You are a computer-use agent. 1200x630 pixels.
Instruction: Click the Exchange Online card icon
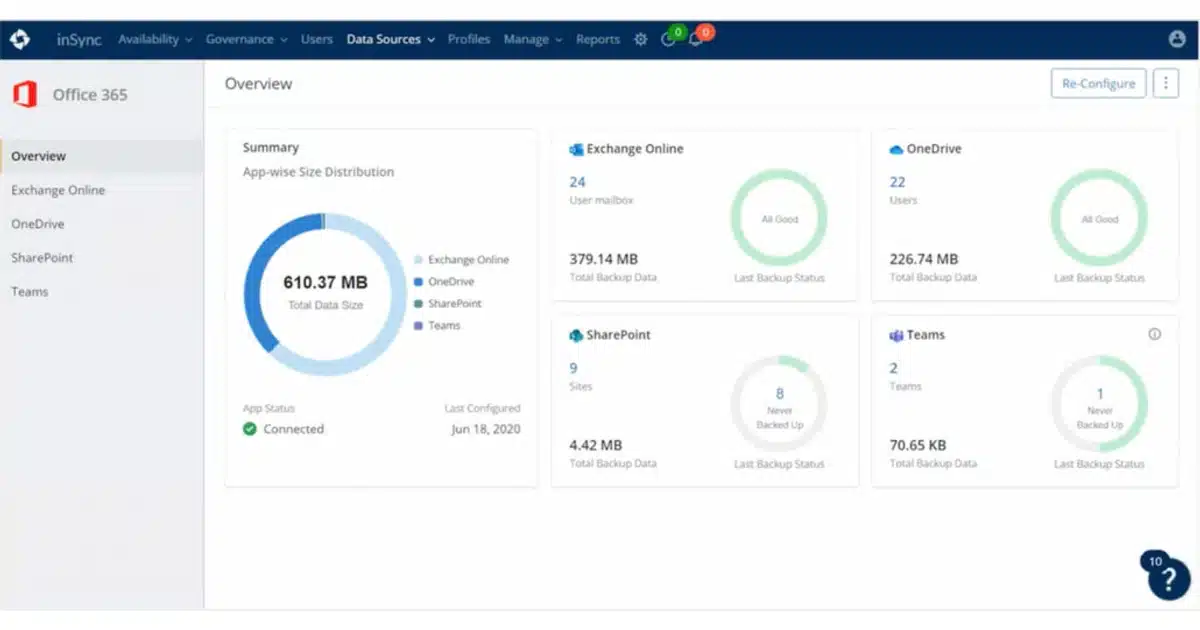[x=576, y=149]
